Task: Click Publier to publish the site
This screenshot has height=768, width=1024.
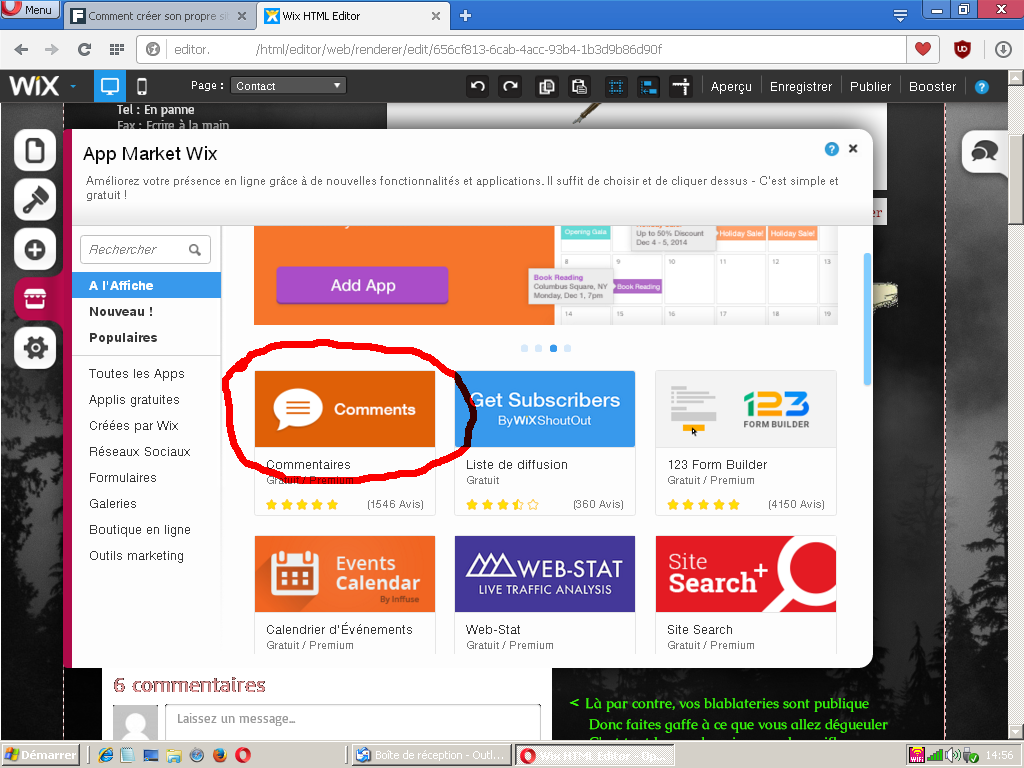Action: tap(870, 86)
